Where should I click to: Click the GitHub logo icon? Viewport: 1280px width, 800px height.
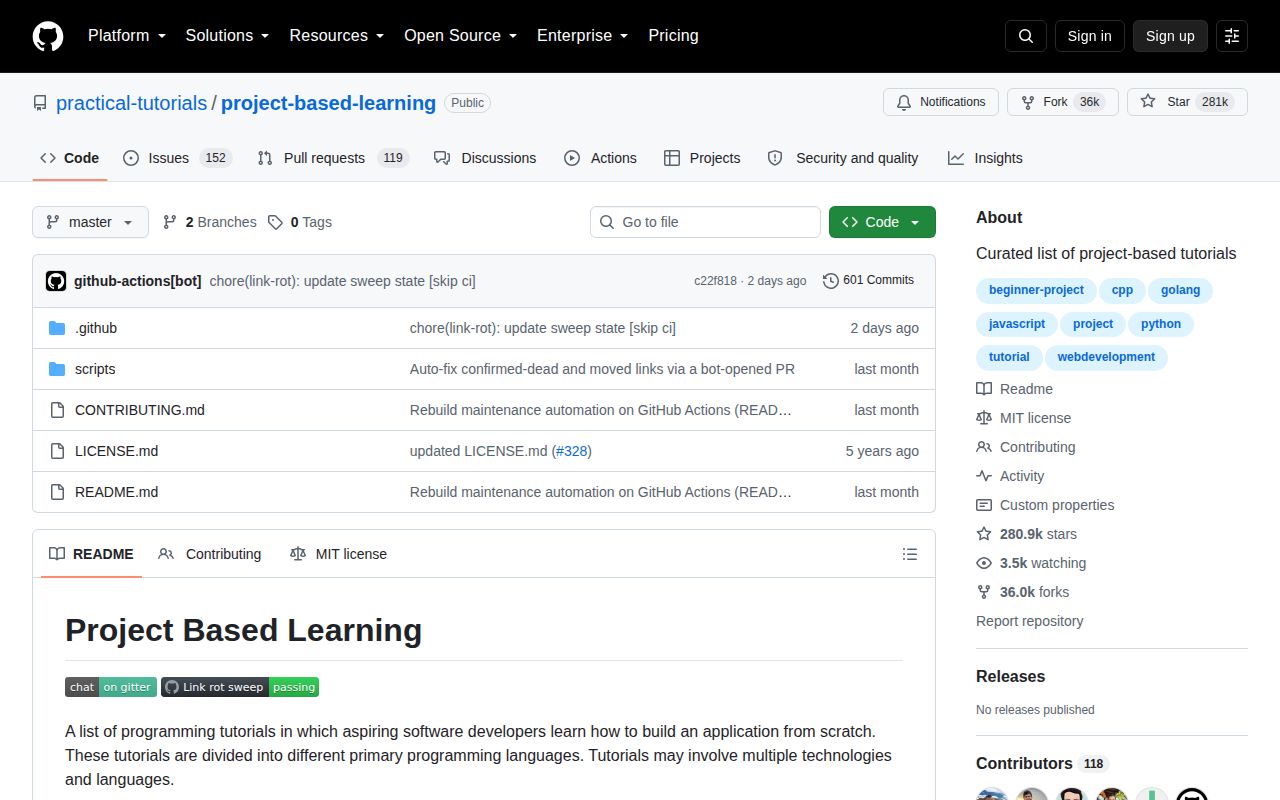[48, 36]
